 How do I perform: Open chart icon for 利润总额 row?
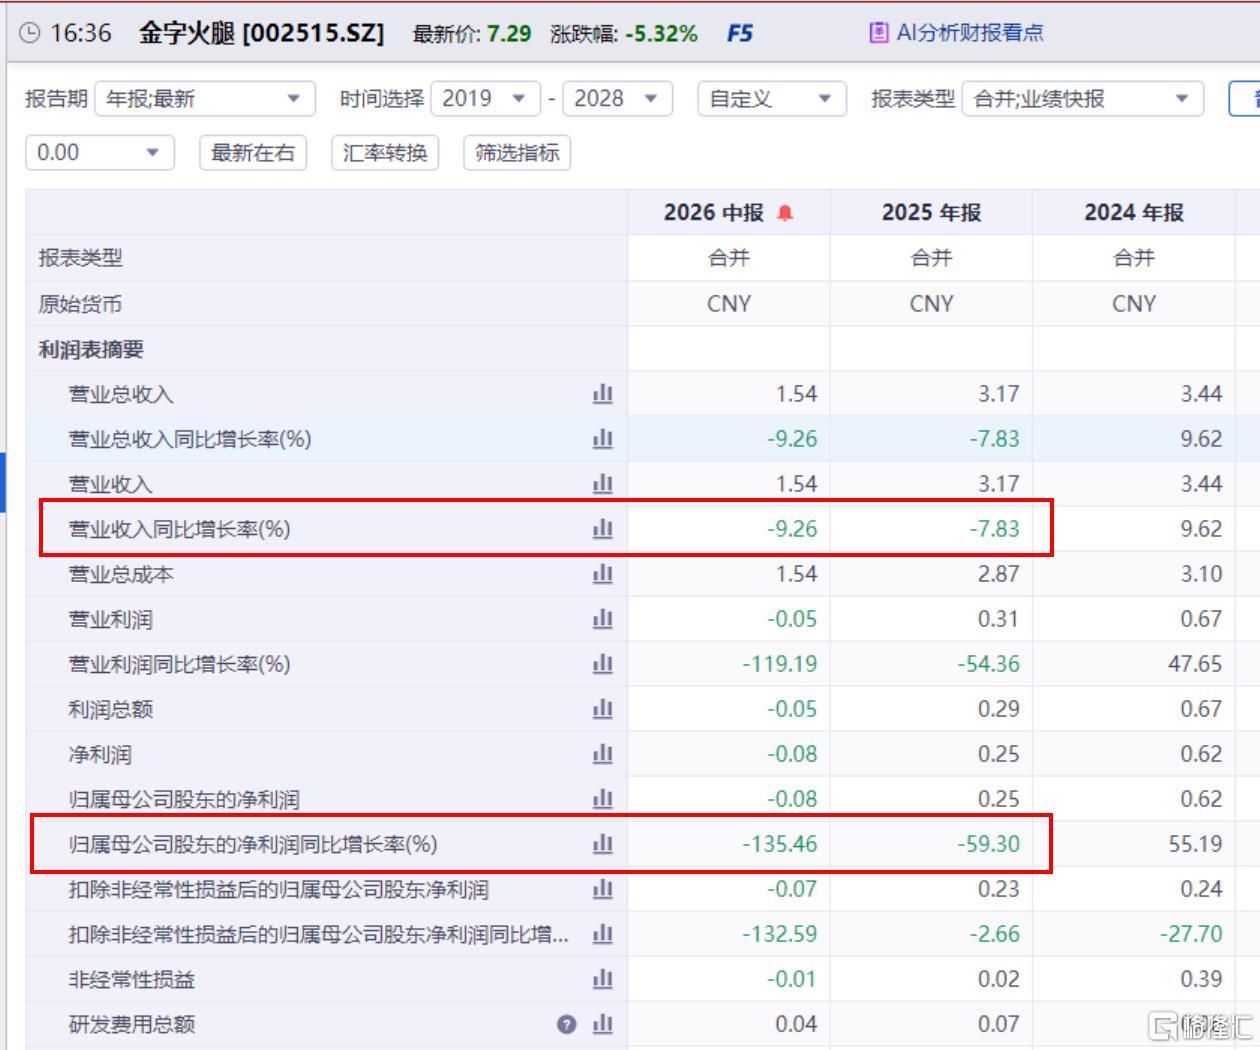click(602, 709)
